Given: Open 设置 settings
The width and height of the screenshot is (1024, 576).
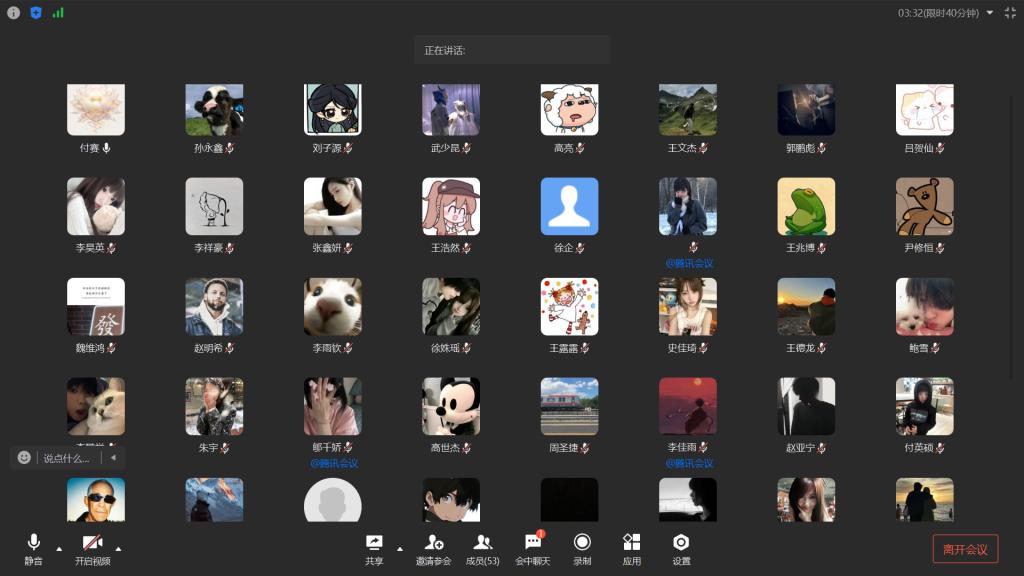Looking at the screenshot, I should tap(681, 548).
